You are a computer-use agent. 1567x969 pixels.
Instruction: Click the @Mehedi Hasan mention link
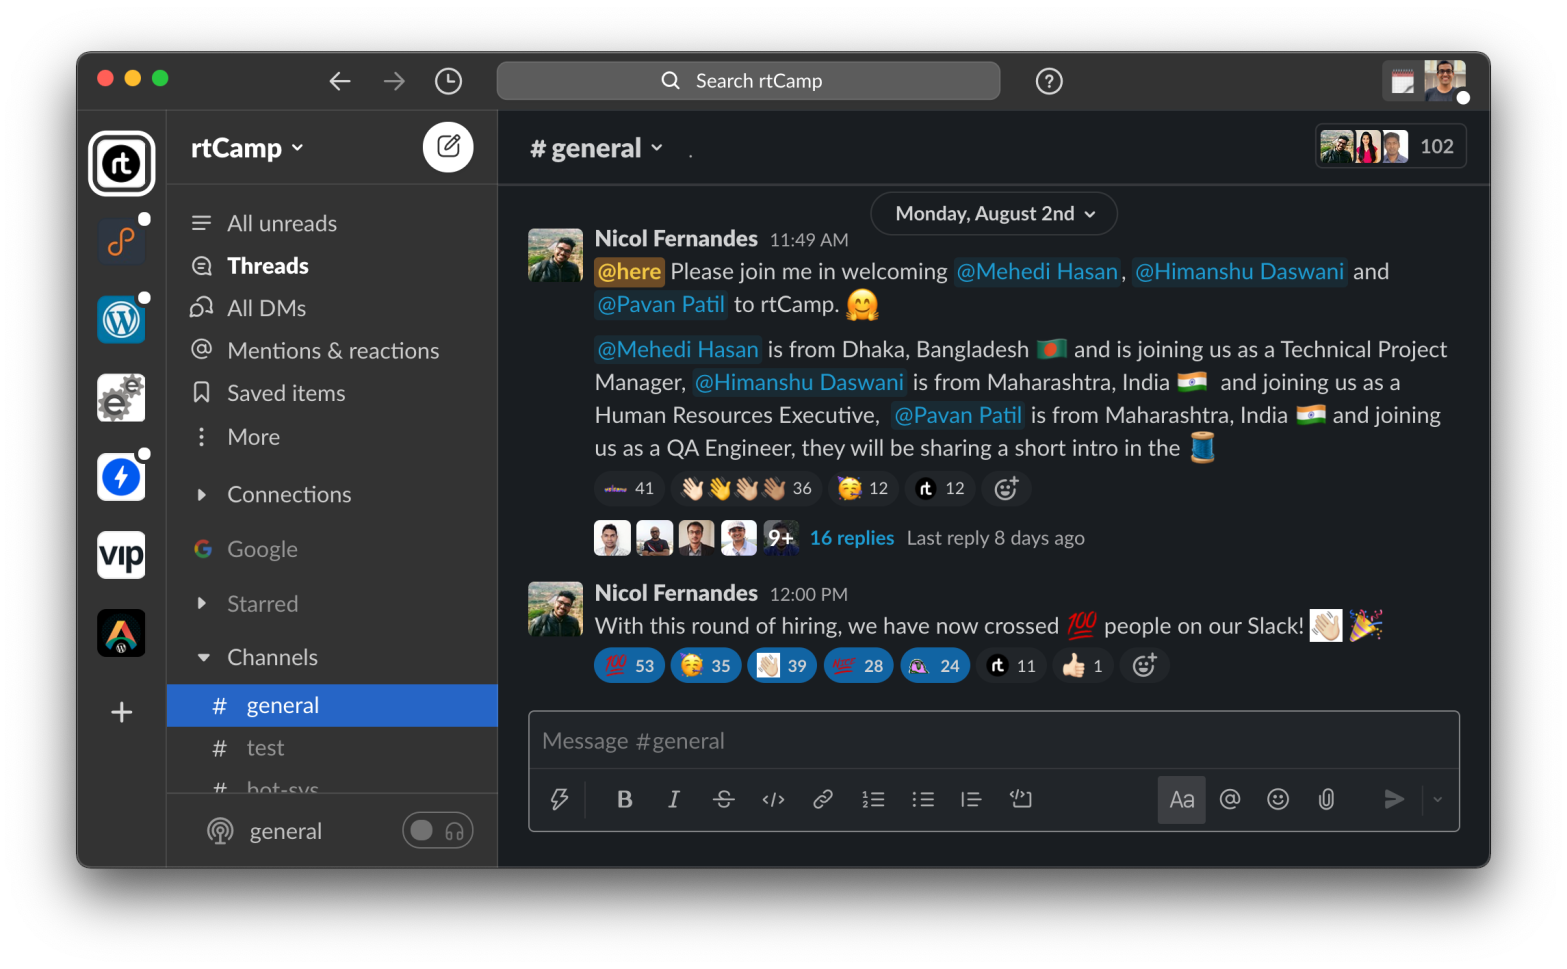point(1036,272)
